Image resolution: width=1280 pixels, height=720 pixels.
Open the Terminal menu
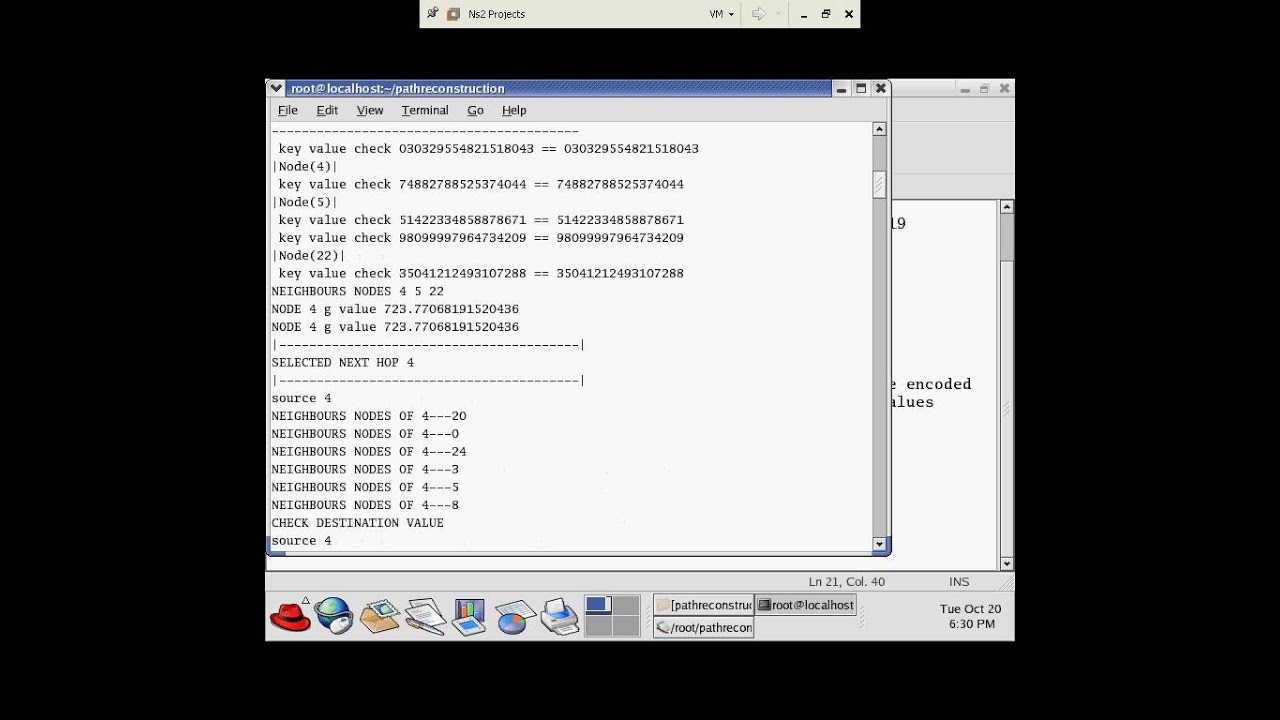(x=425, y=110)
